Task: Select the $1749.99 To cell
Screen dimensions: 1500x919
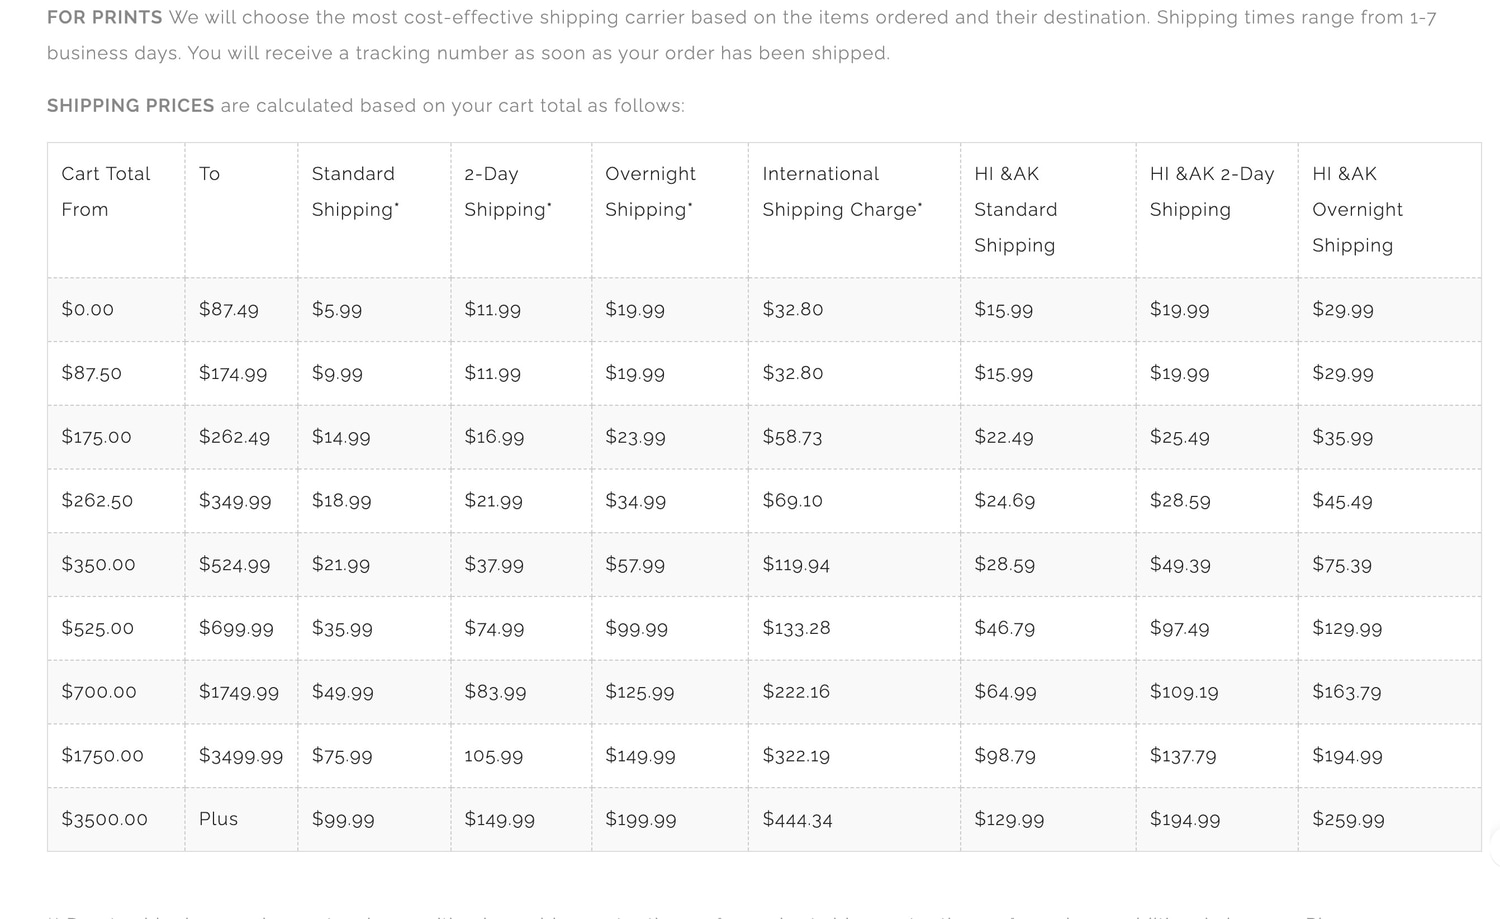Action: click(239, 692)
